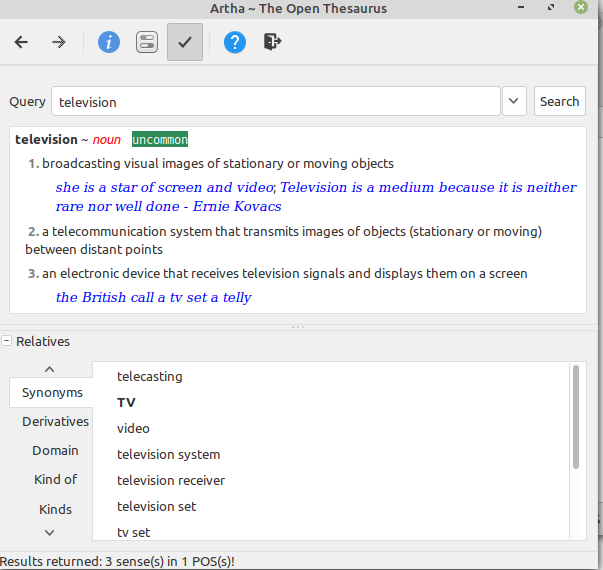This screenshot has height=570, width=603.
Task: Click the tabs scroll-up chevron
Action: [49, 369]
